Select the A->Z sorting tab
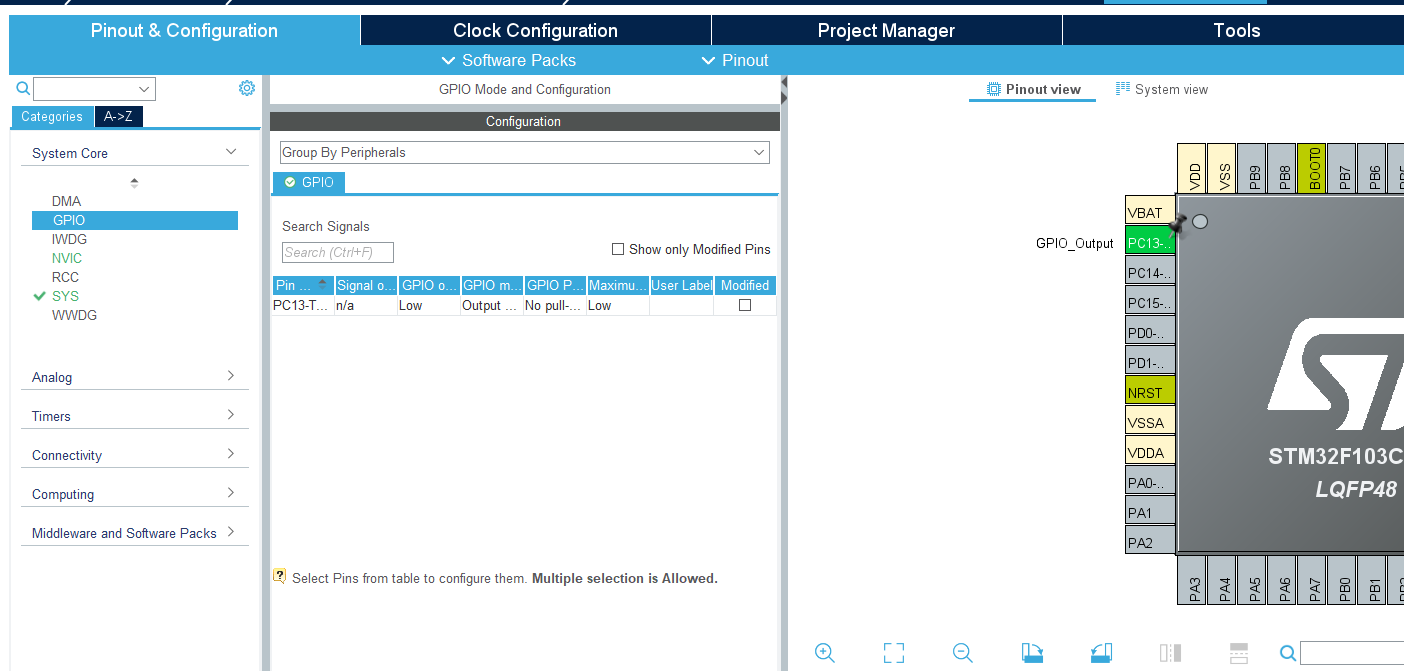This screenshot has height=671, width=1404. 118,116
